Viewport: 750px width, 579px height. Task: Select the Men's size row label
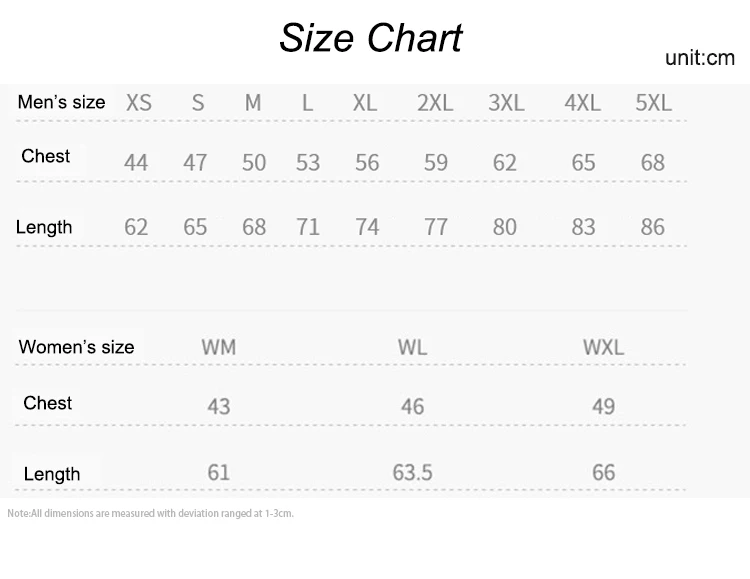coord(61,102)
